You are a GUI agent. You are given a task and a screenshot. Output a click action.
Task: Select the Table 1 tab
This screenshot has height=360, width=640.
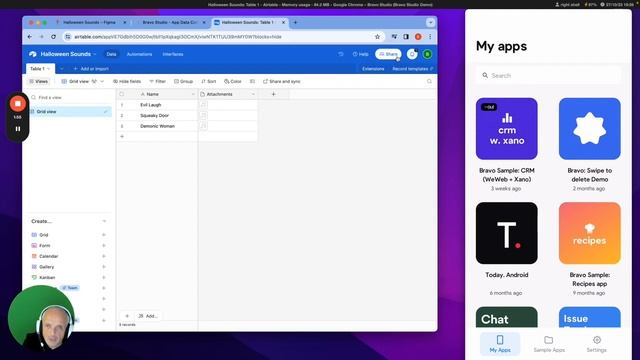coord(40,69)
